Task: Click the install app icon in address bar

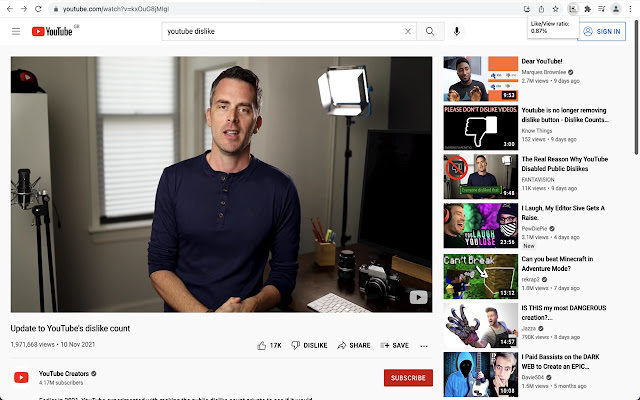Action: [527, 9]
